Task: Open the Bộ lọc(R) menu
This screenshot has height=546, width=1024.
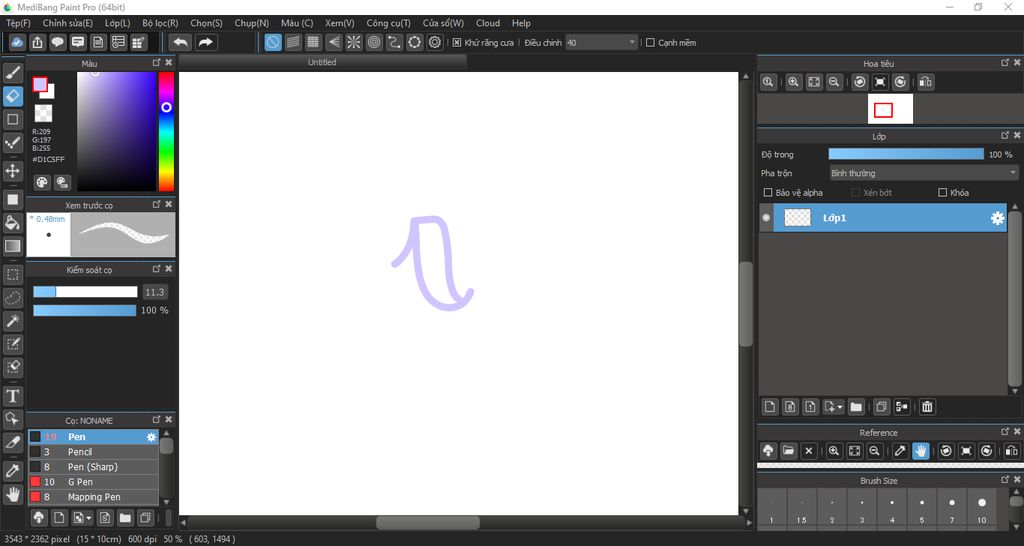Action: [160, 23]
